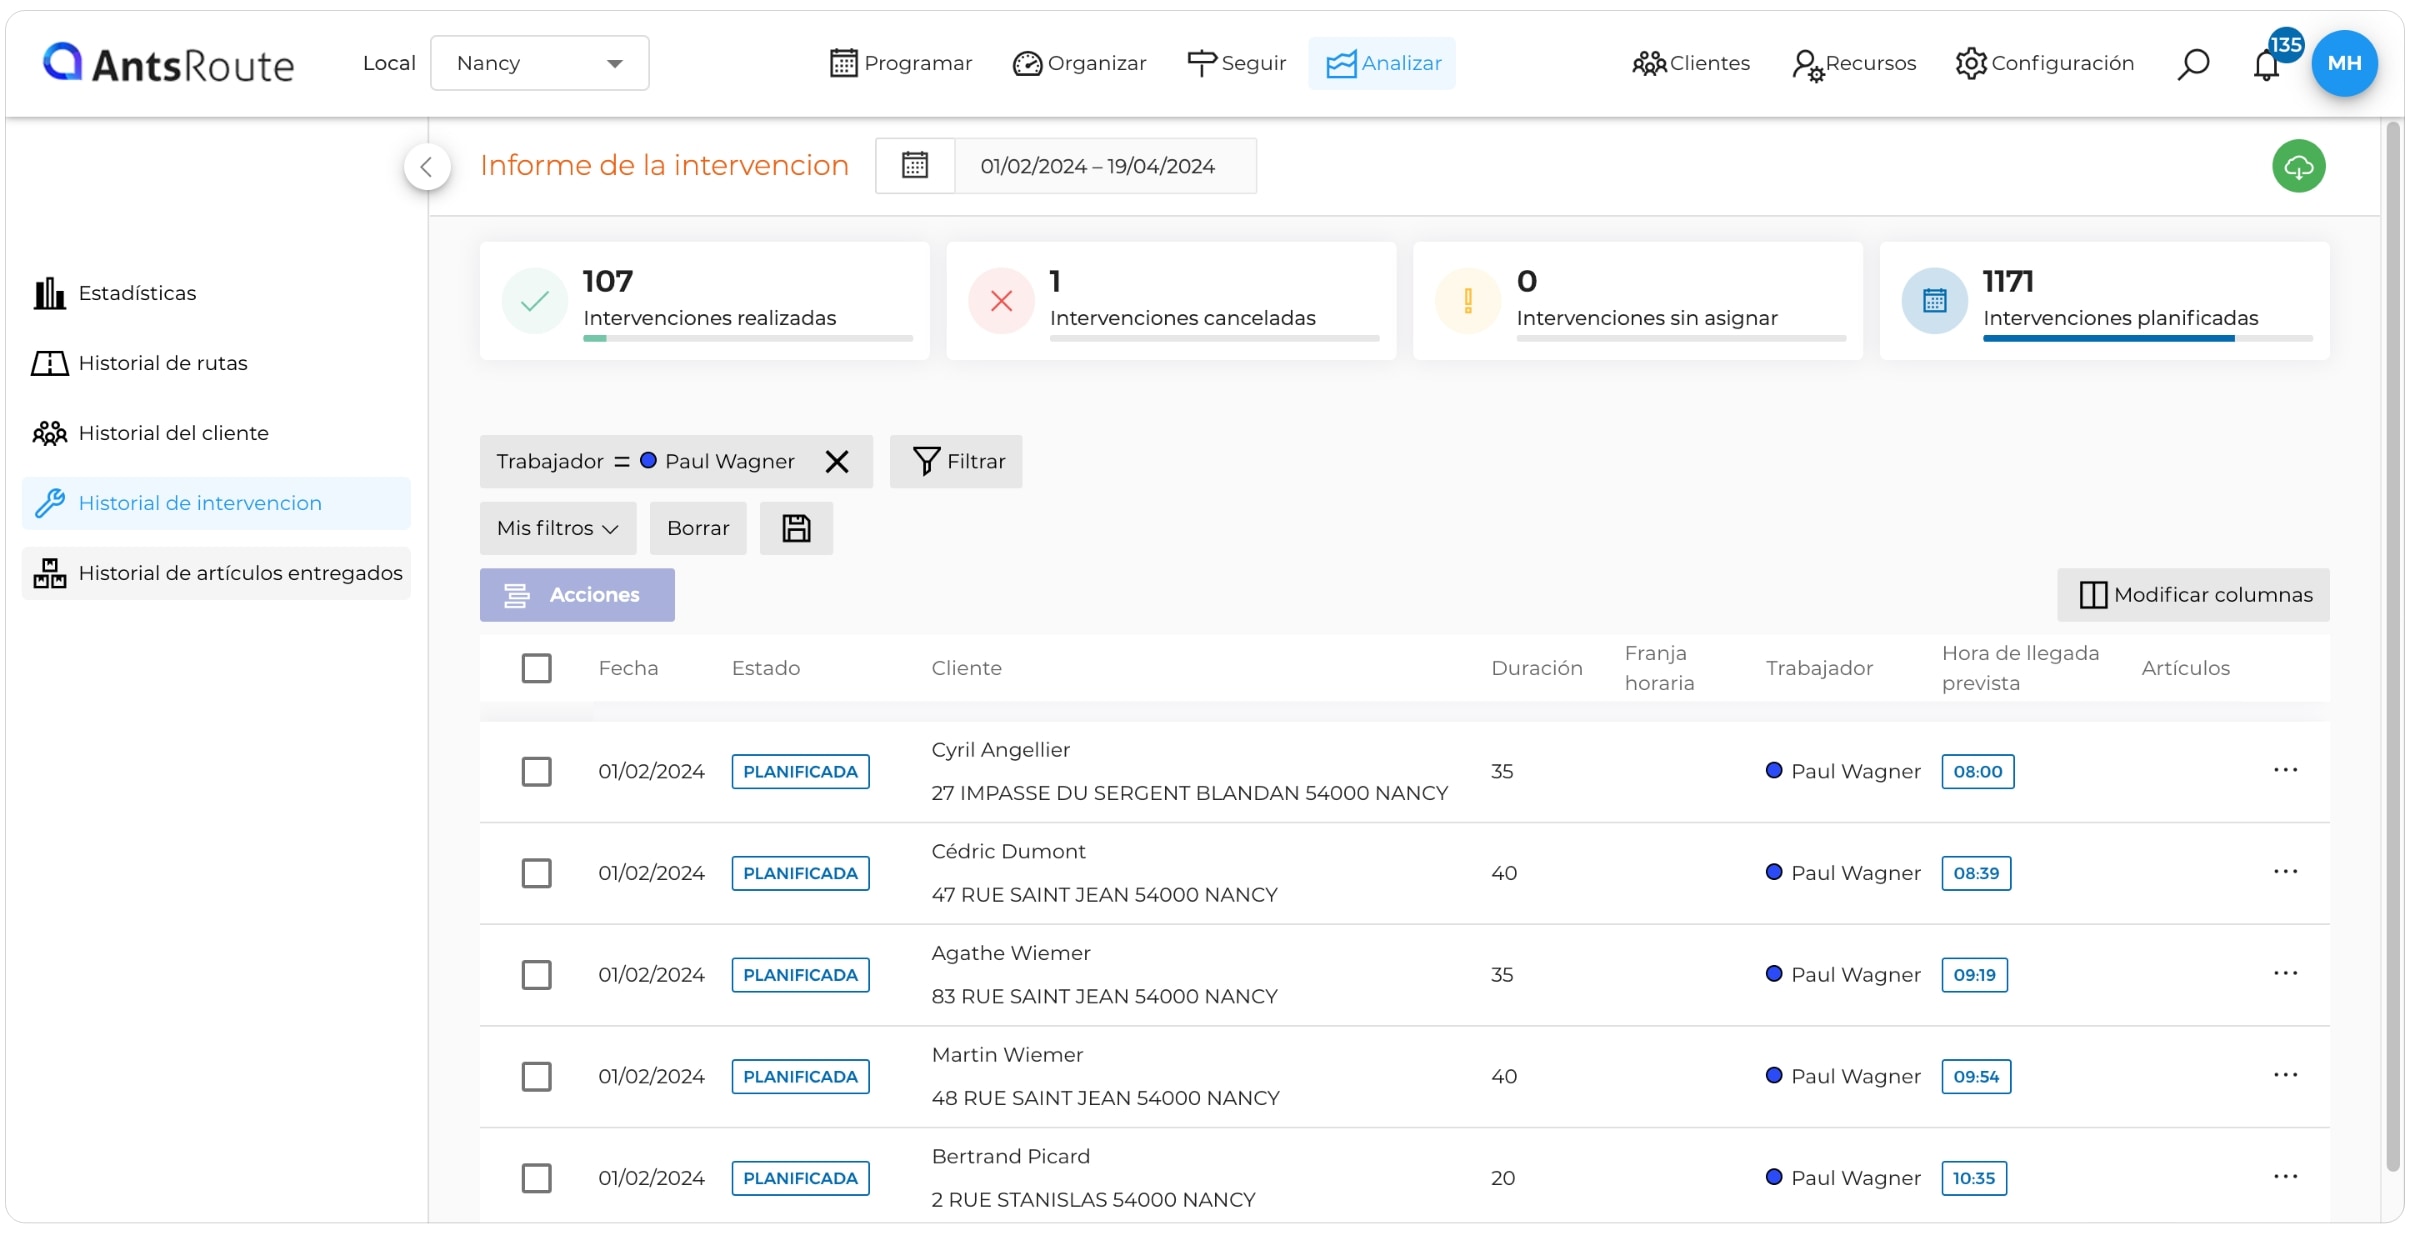
Task: Click the green check icon for realizadas
Action: click(535, 300)
